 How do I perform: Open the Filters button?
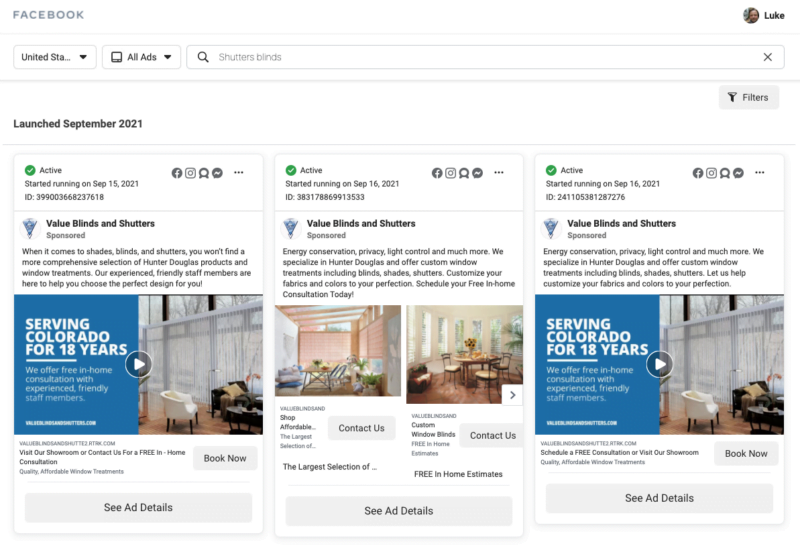pyautogui.click(x=748, y=97)
